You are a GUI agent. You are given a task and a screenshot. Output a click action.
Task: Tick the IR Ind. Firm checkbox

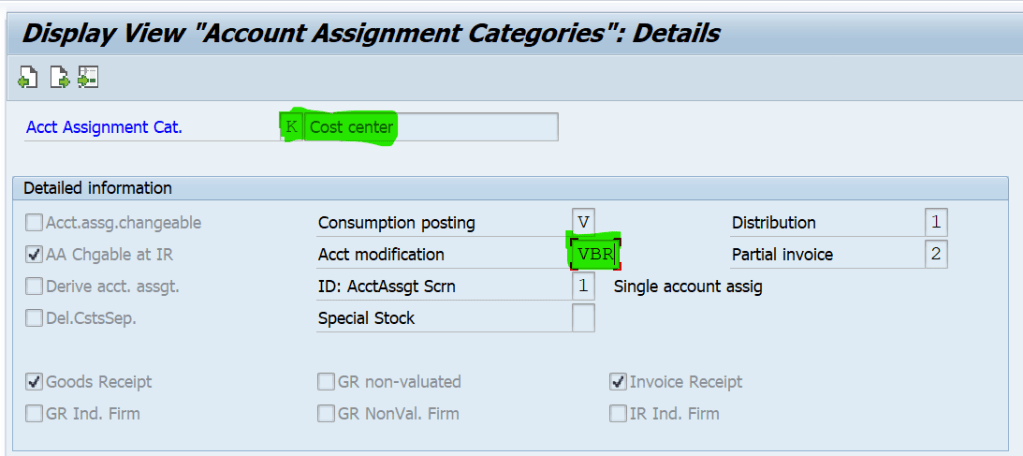coord(618,413)
